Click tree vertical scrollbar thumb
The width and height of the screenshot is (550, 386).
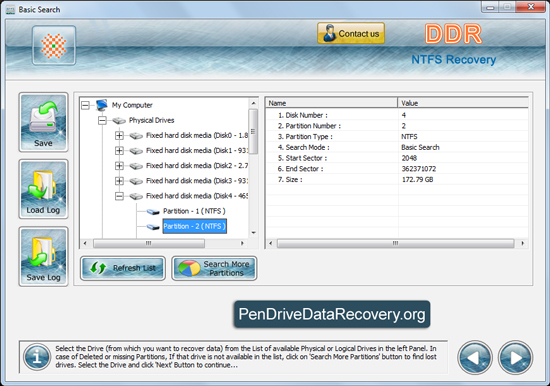pyautogui.click(x=253, y=131)
